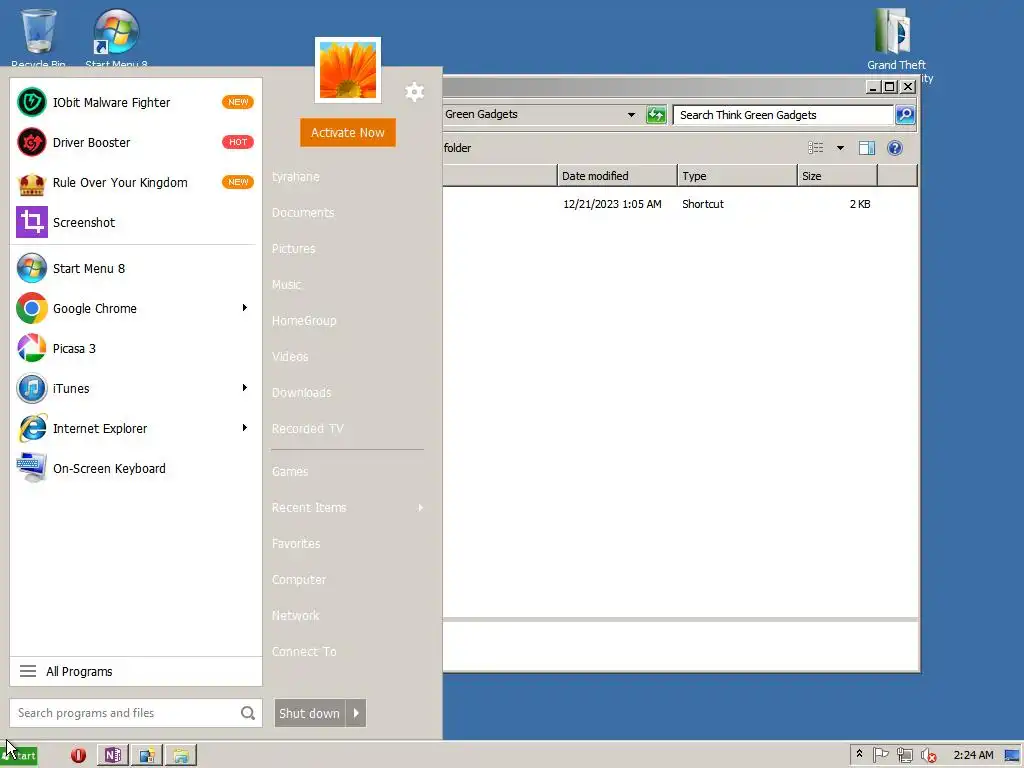Open Music in start menu
The image size is (1024, 768).
[x=287, y=285]
